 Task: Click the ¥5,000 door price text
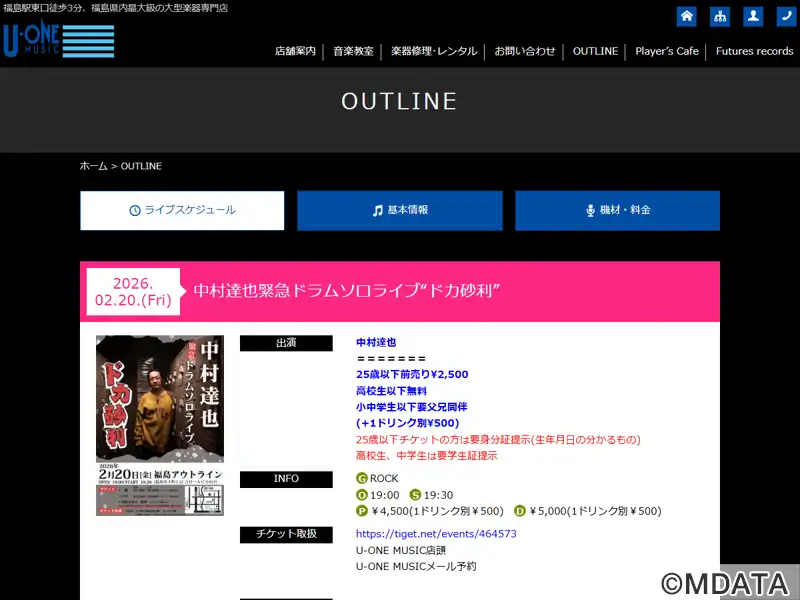click(595, 511)
